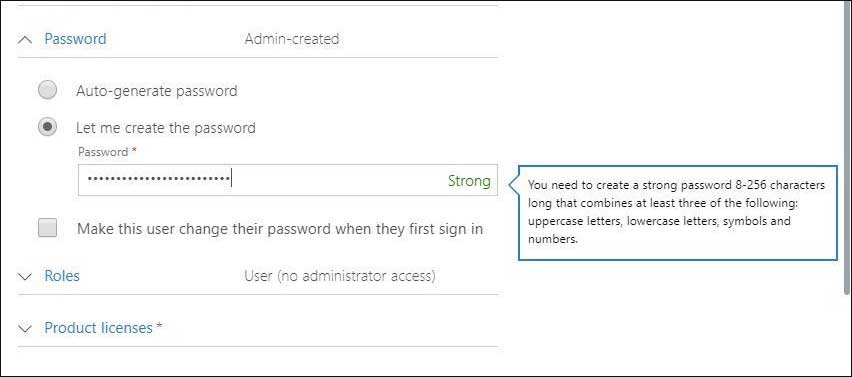
Task: Click the tooltip pointer arrow beside the password field
Action: click(x=513, y=185)
